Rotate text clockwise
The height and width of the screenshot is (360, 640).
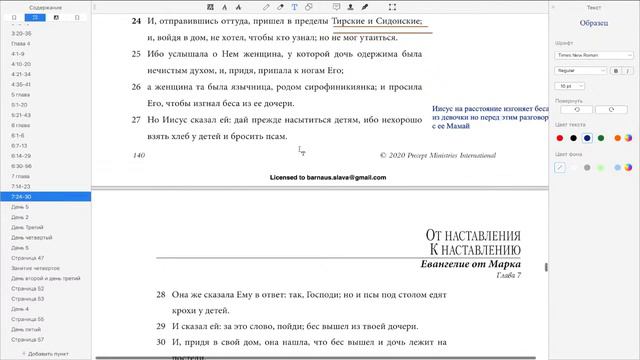(x=611, y=109)
